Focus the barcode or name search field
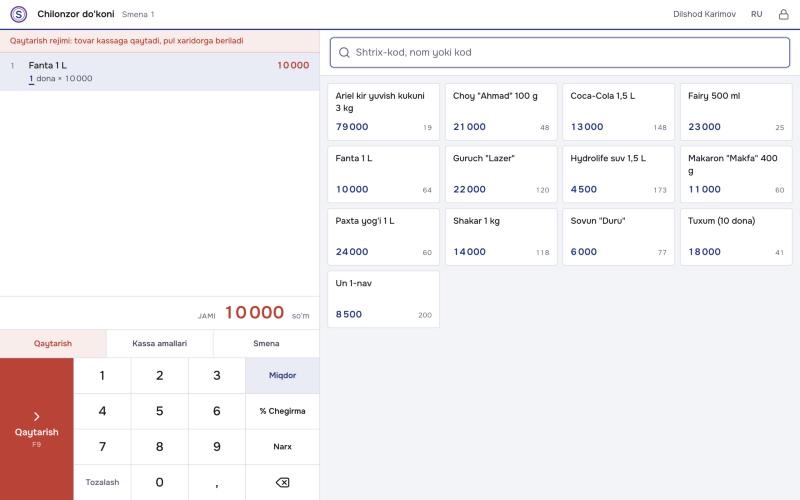The width and height of the screenshot is (800, 500). click(560, 53)
